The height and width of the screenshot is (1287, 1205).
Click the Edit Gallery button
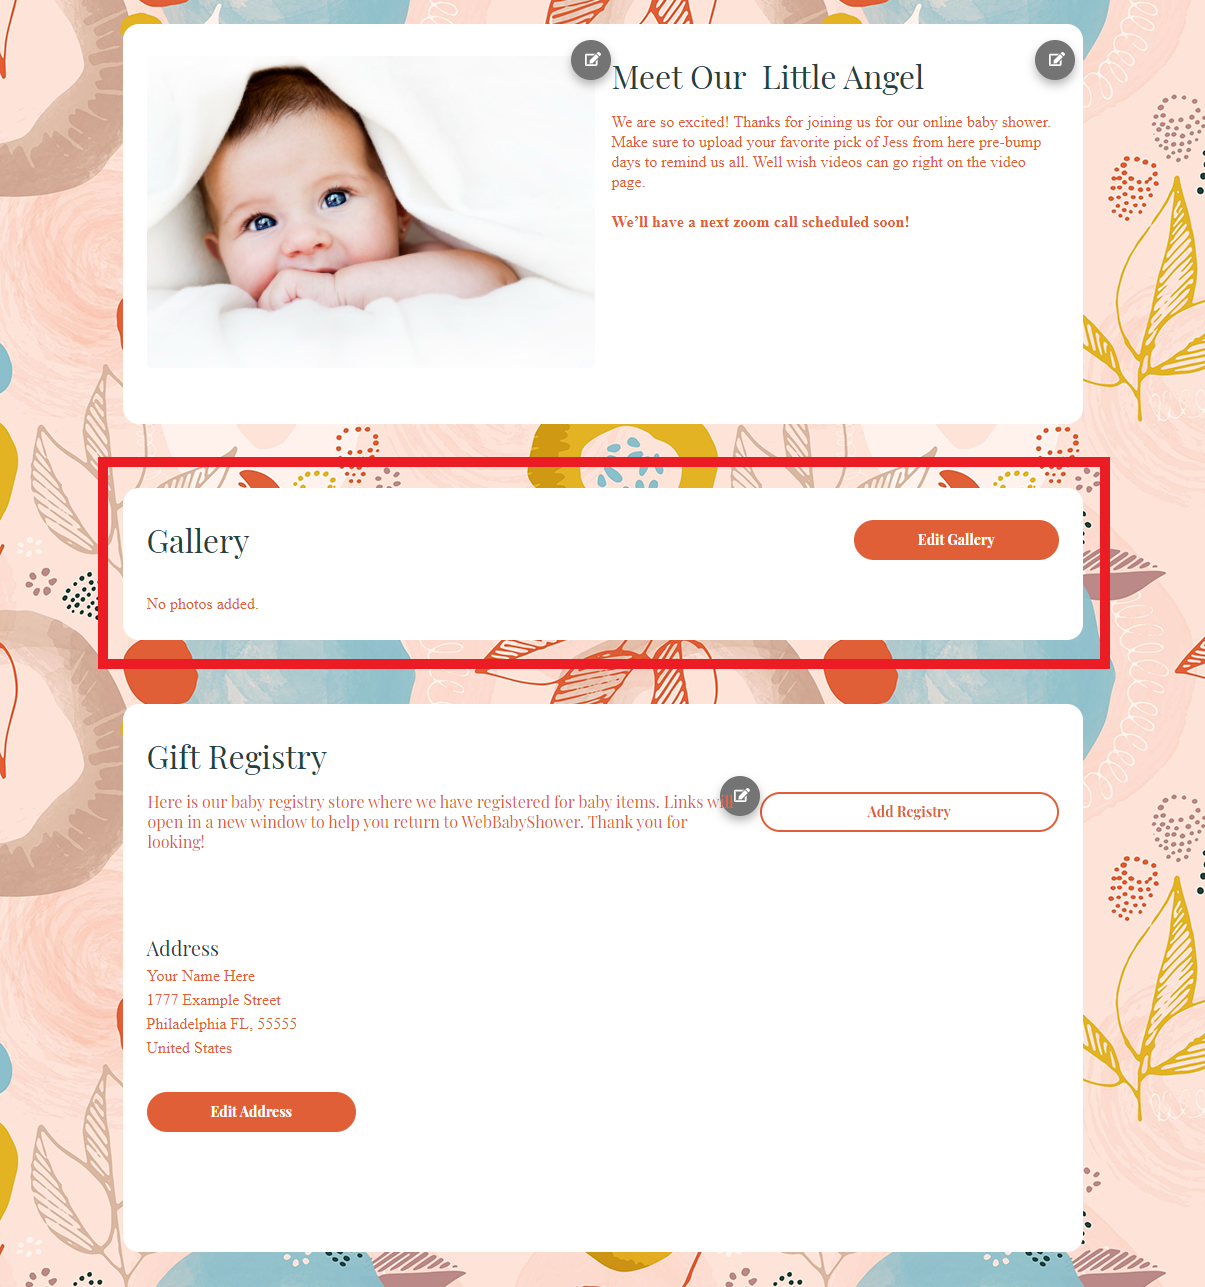[956, 540]
